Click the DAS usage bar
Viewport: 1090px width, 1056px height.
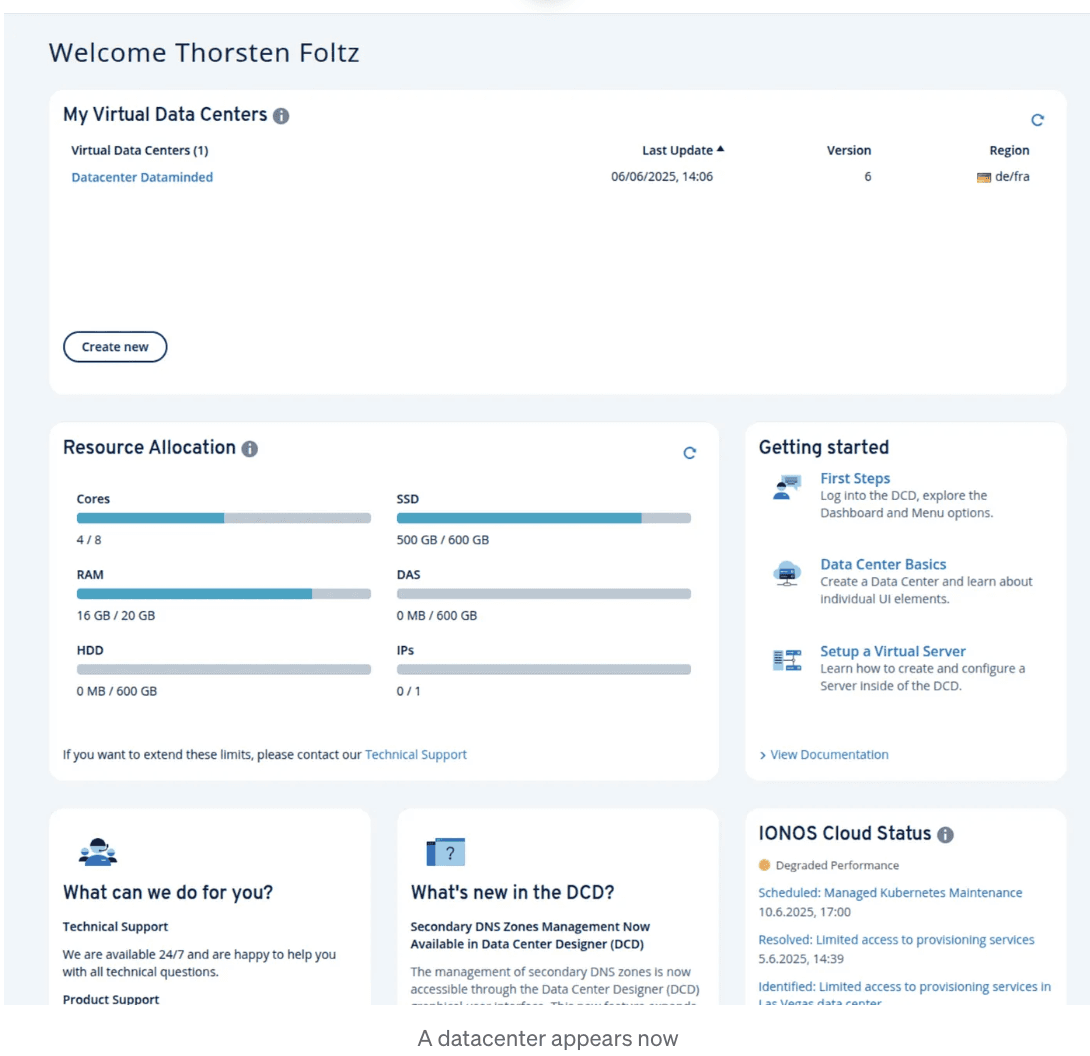point(544,594)
